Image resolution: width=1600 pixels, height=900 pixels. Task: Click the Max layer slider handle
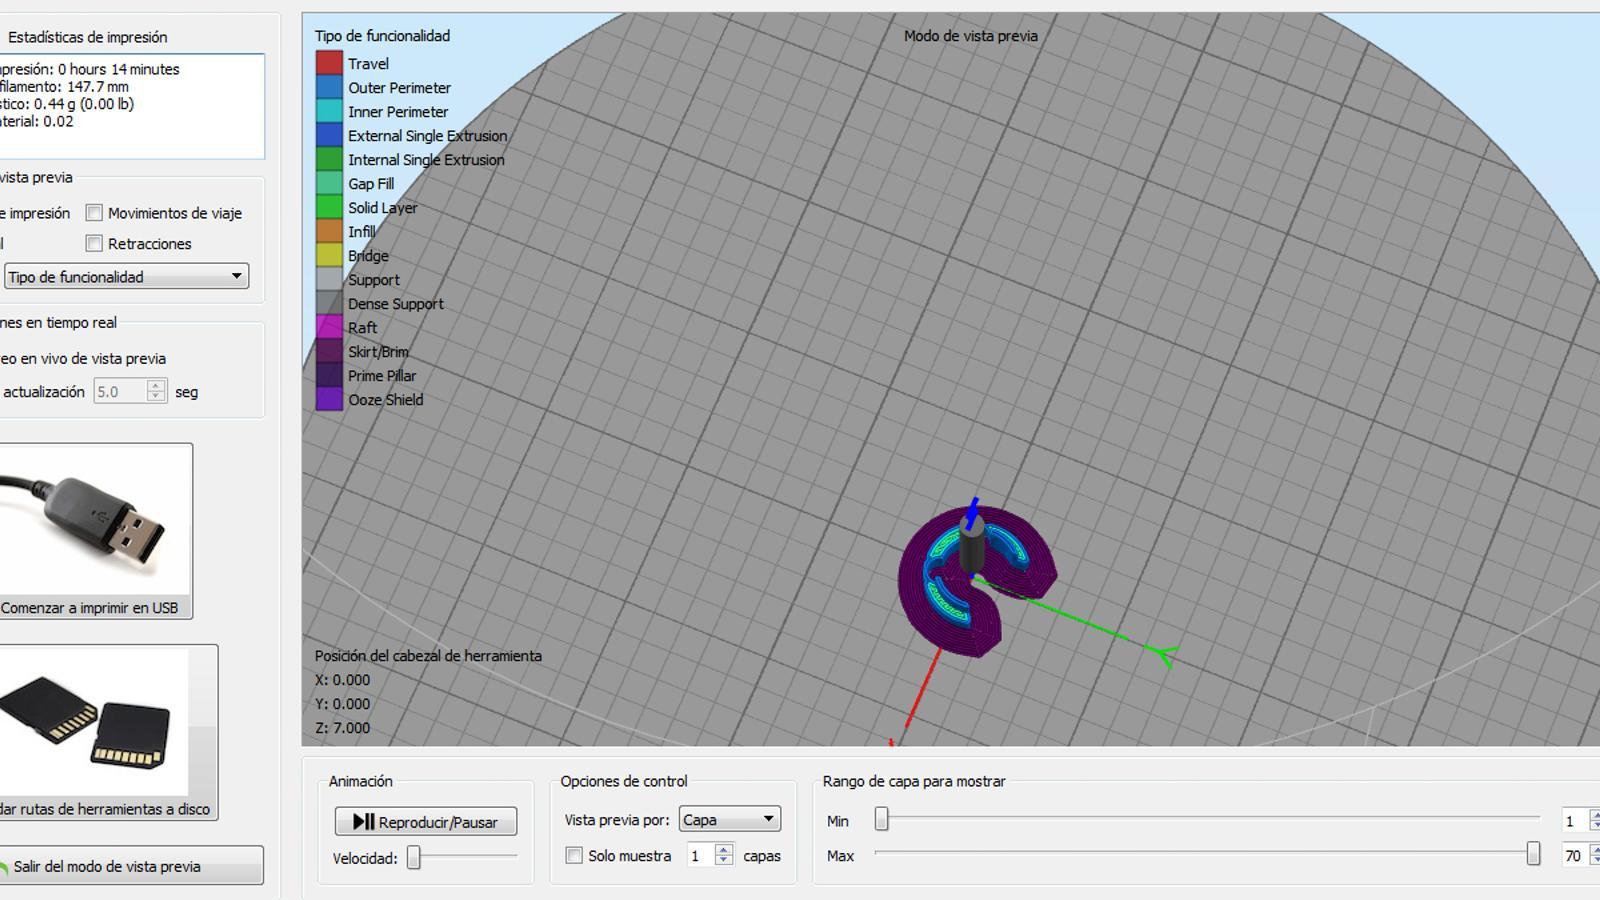click(x=1533, y=853)
